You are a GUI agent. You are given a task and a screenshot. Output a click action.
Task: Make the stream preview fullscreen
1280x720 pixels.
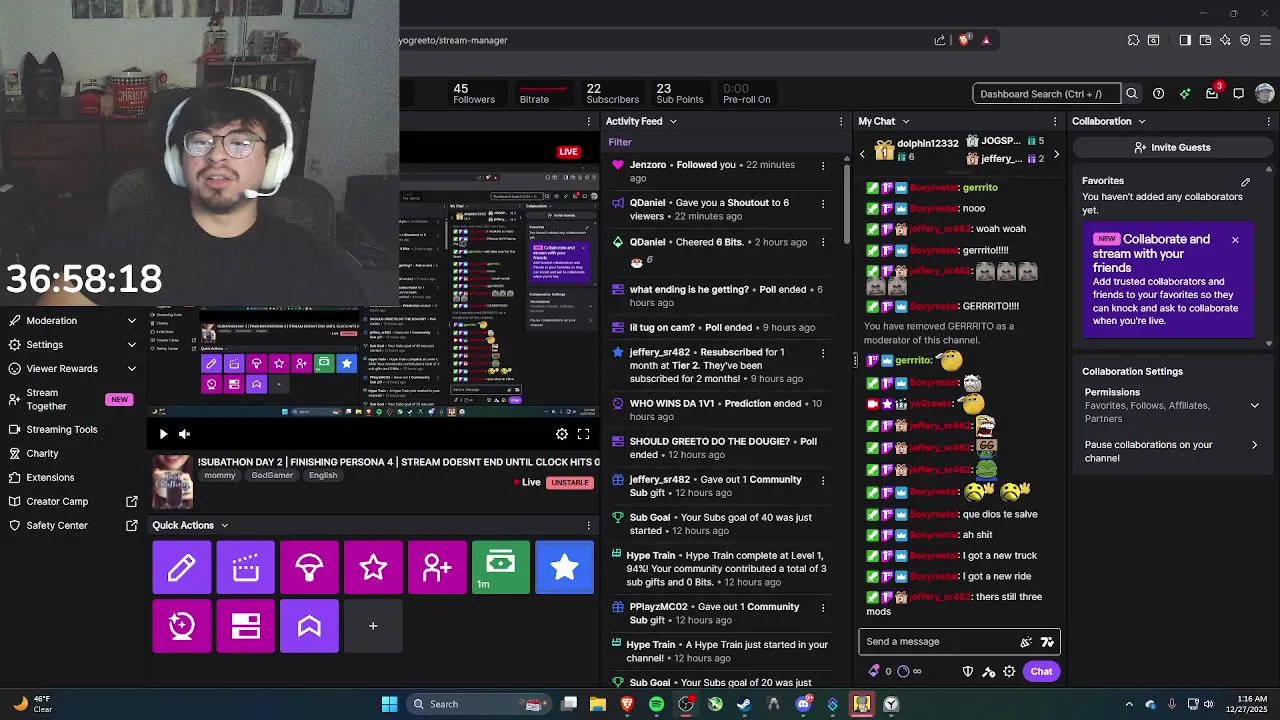point(583,434)
